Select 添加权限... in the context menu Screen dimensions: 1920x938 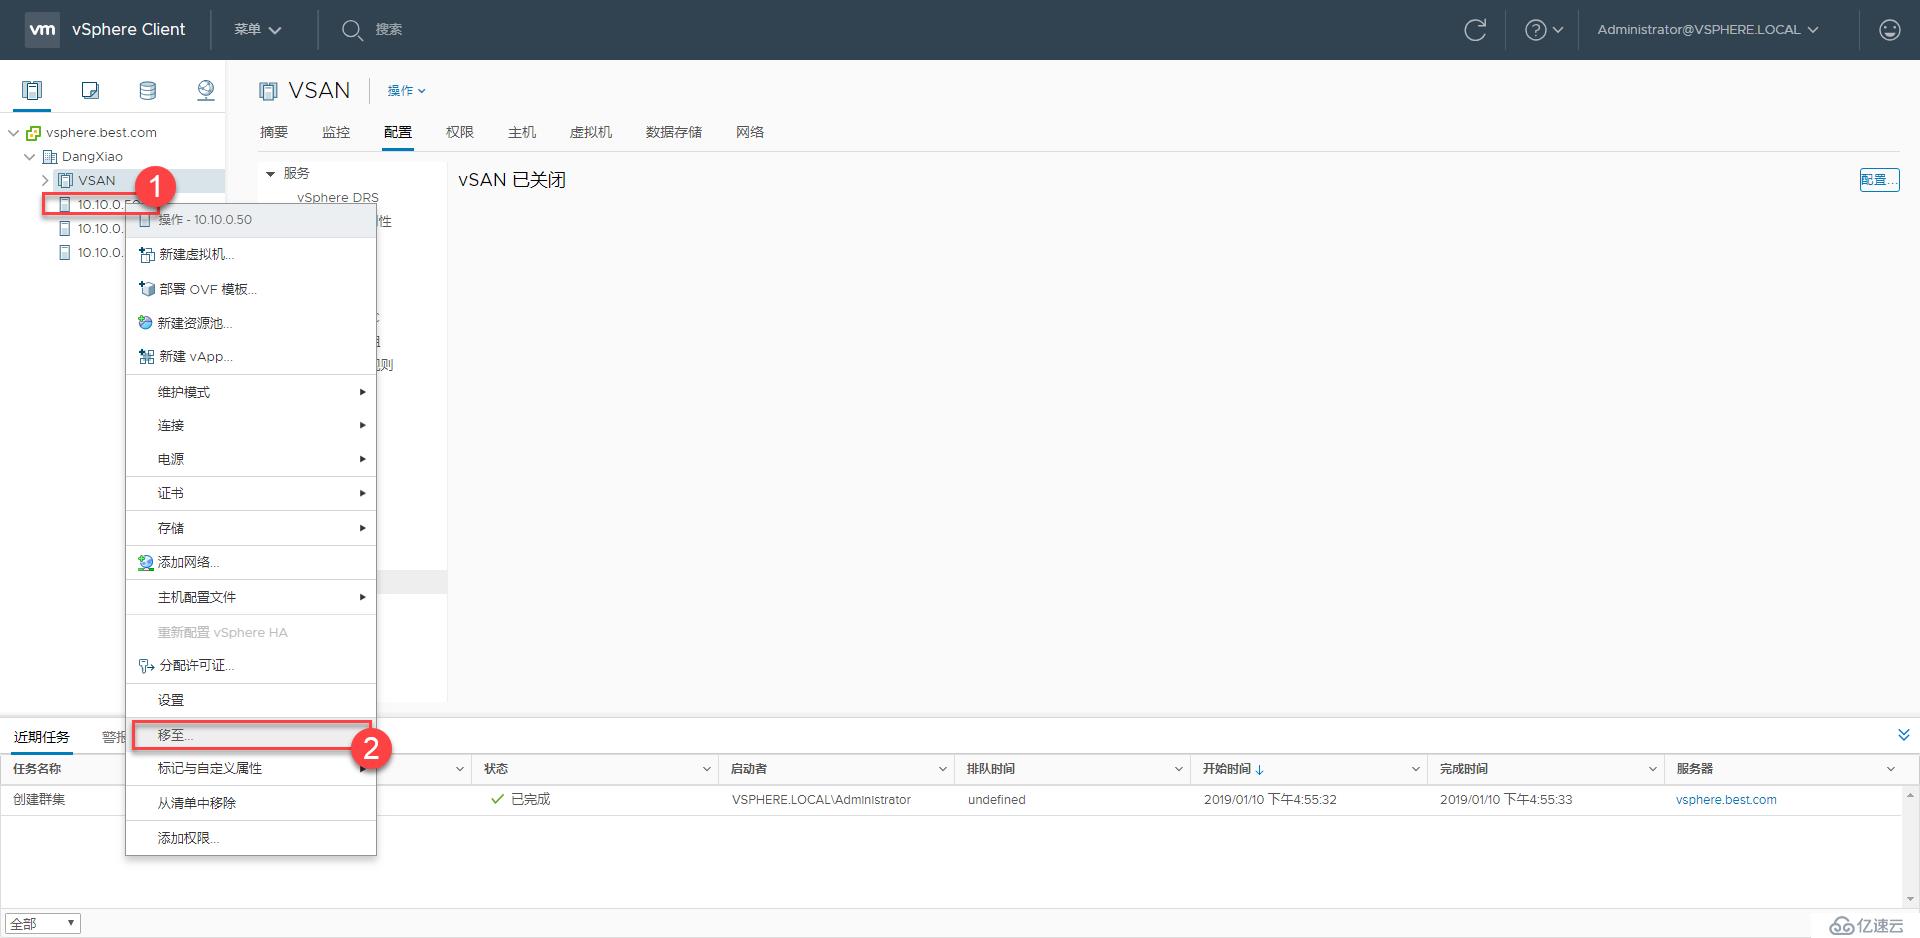(251, 838)
